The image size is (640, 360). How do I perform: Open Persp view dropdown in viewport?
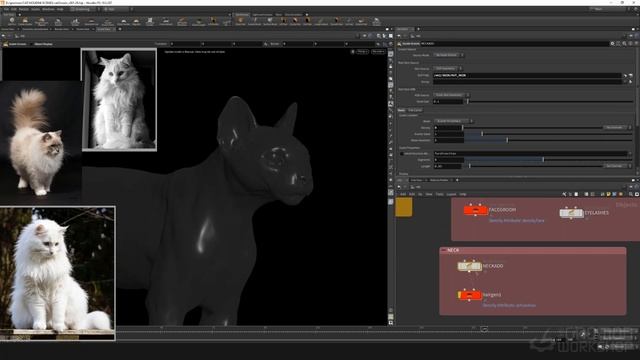tap(362, 52)
